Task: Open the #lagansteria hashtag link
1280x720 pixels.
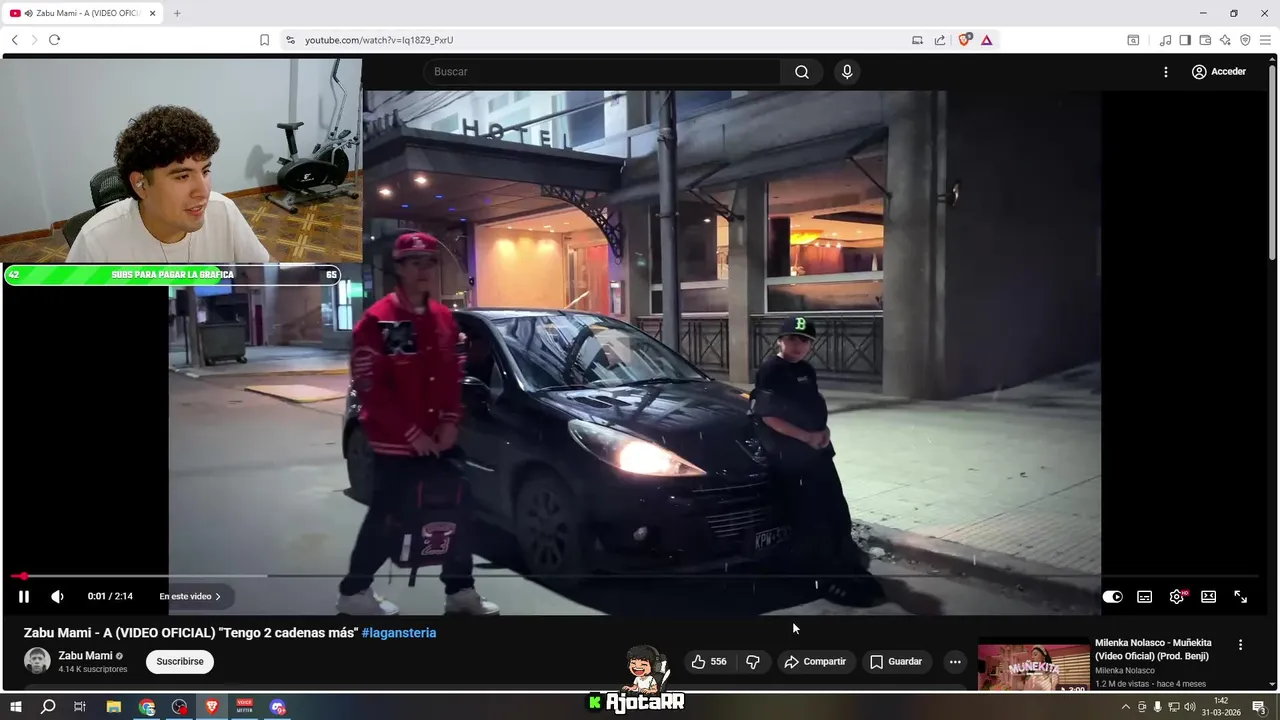Action: point(399,633)
